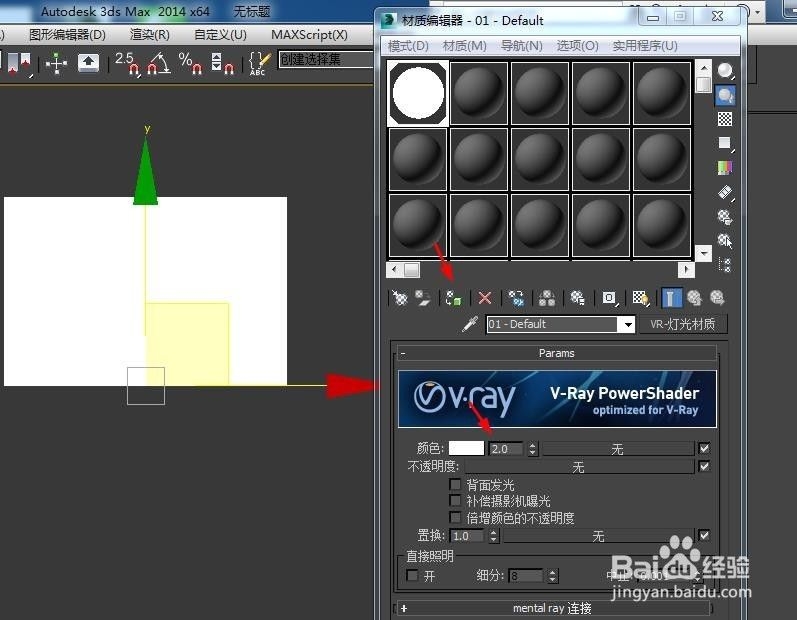The height and width of the screenshot is (620, 797).
Task: Open 选项(O) menu
Action: tap(577, 46)
